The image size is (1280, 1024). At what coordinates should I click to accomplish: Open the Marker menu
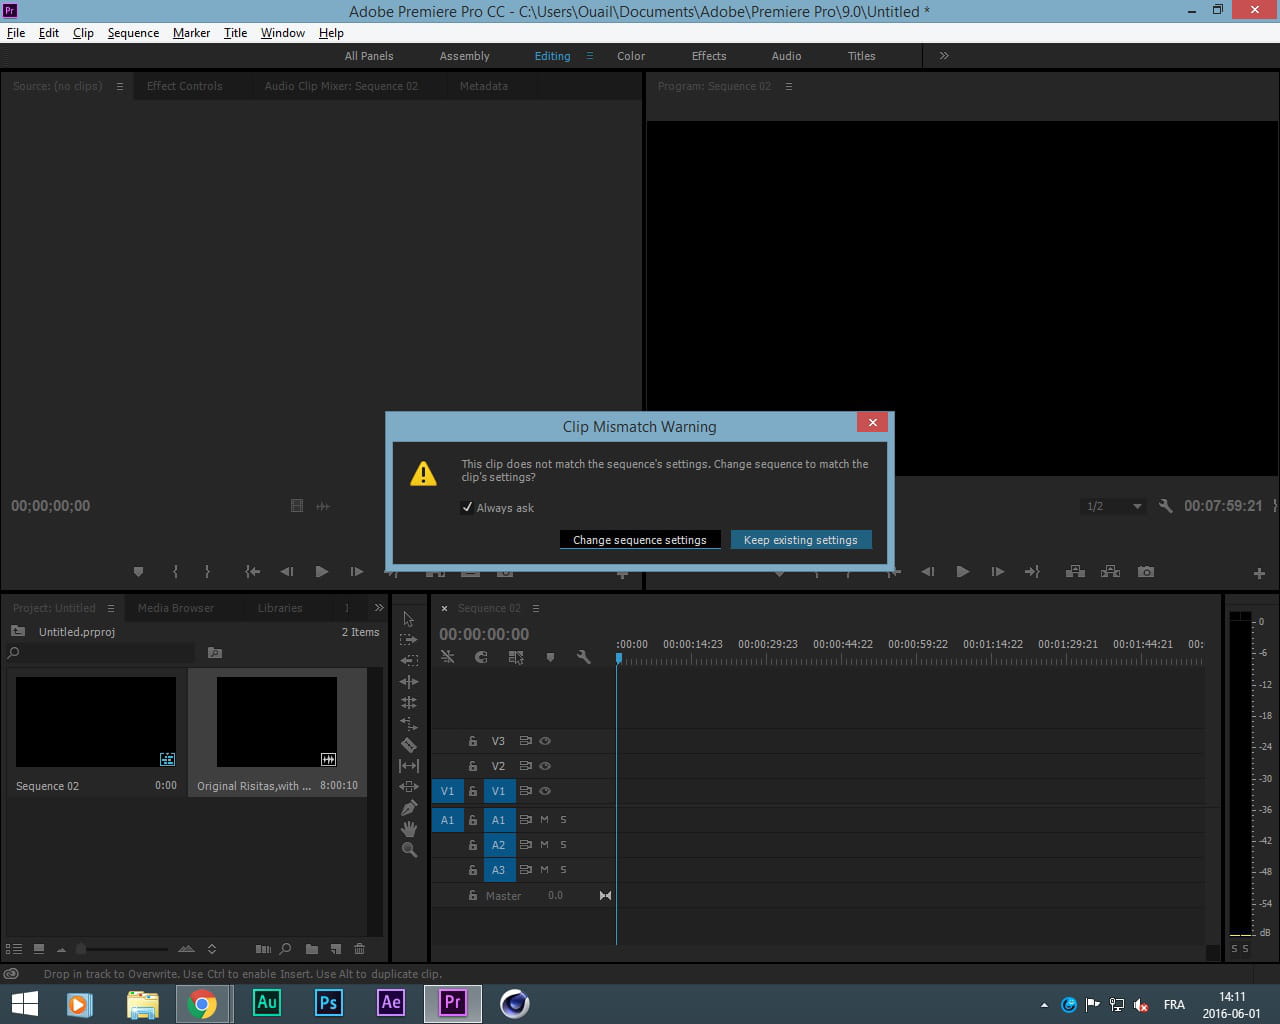(191, 33)
